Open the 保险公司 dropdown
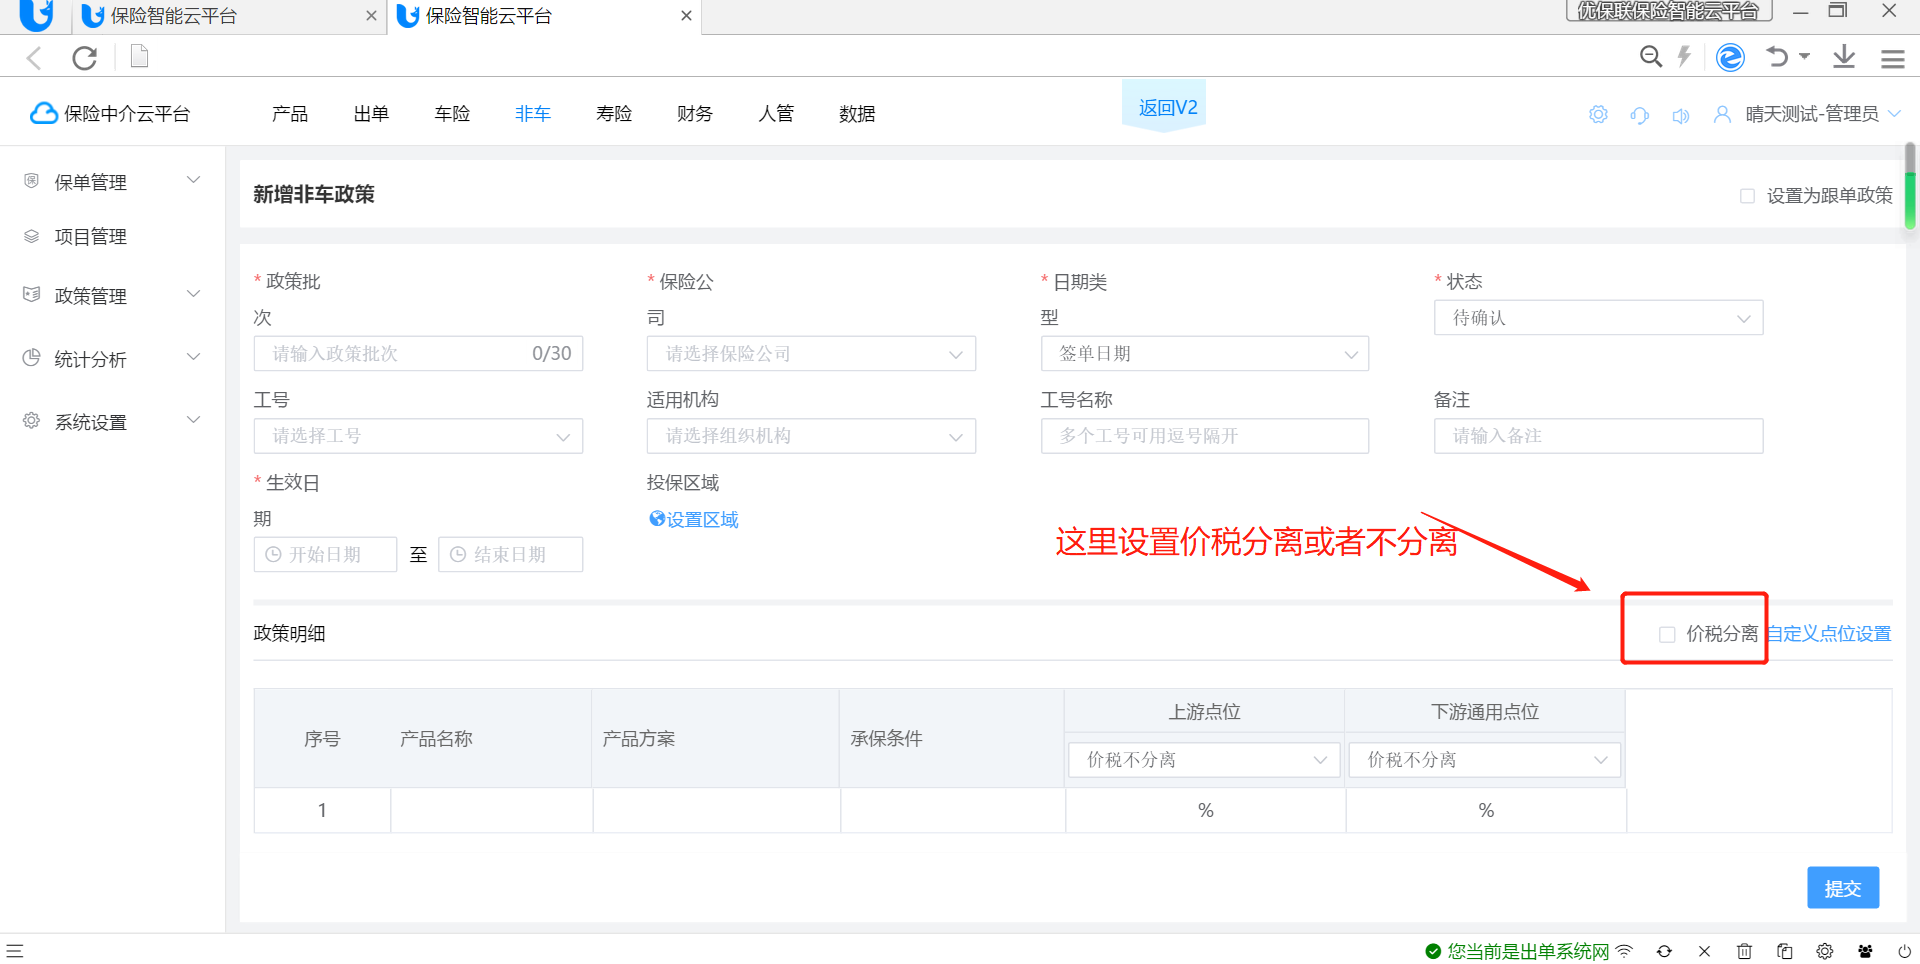This screenshot has width=1920, height=964. pyautogui.click(x=811, y=354)
